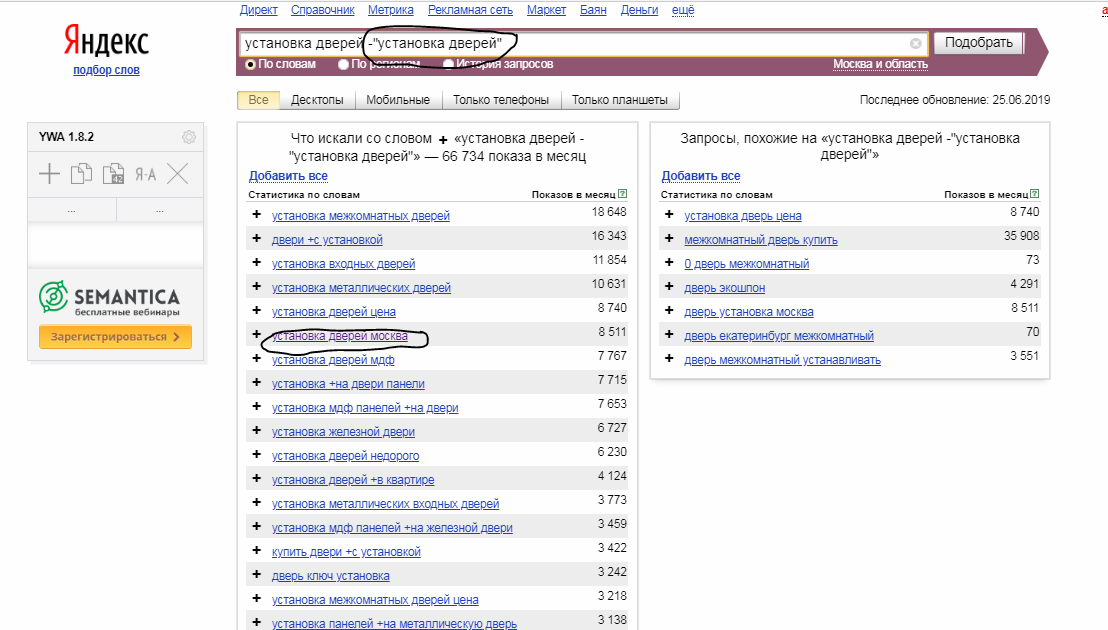Click the YWA add plus icon
Image resolution: width=1108 pixels, height=630 pixels.
click(x=49, y=174)
